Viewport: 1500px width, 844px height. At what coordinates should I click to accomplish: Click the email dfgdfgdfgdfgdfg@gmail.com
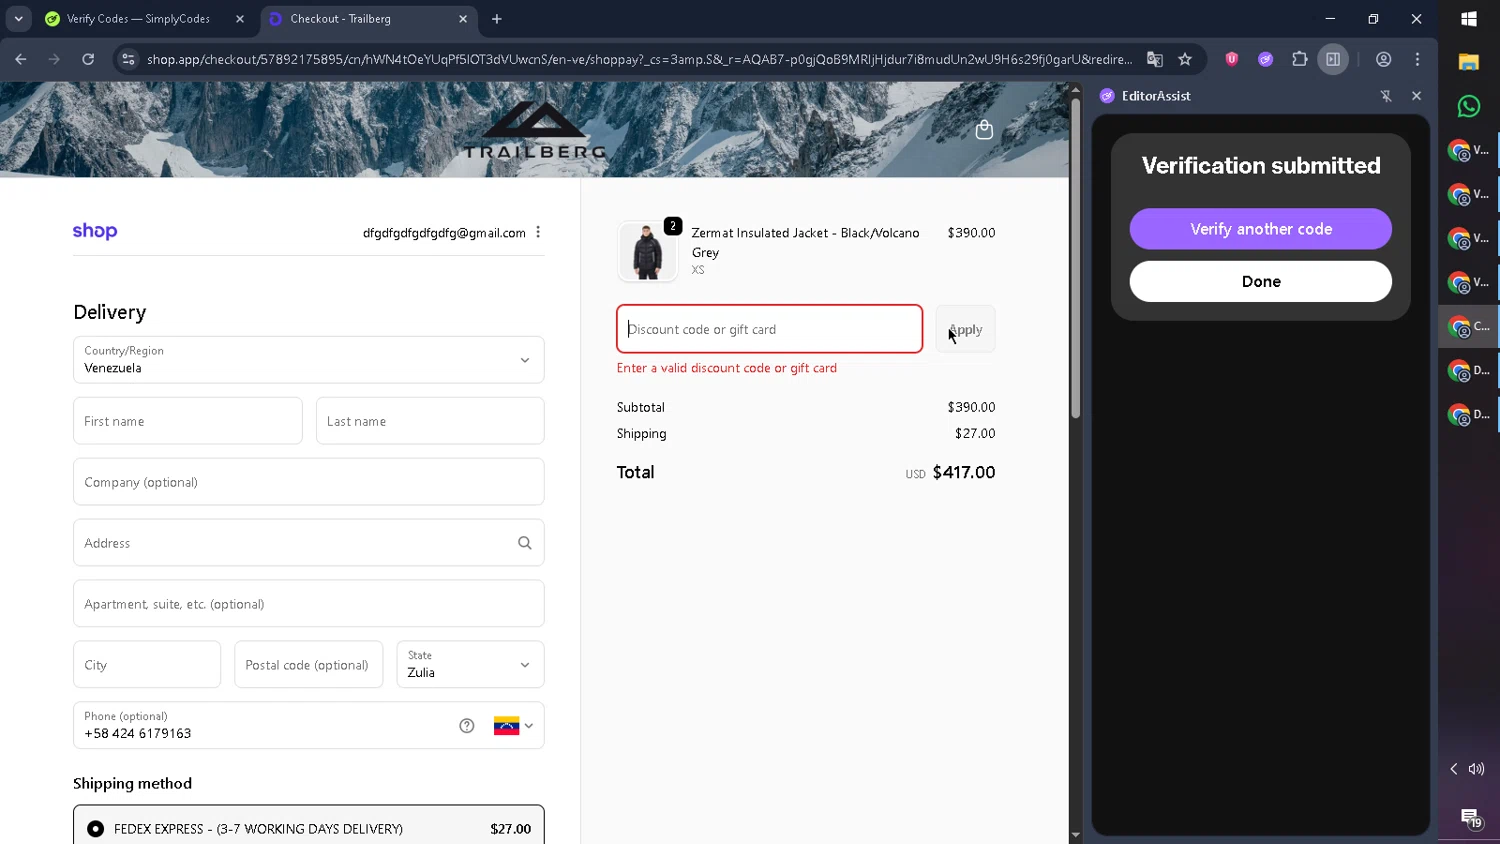444,233
